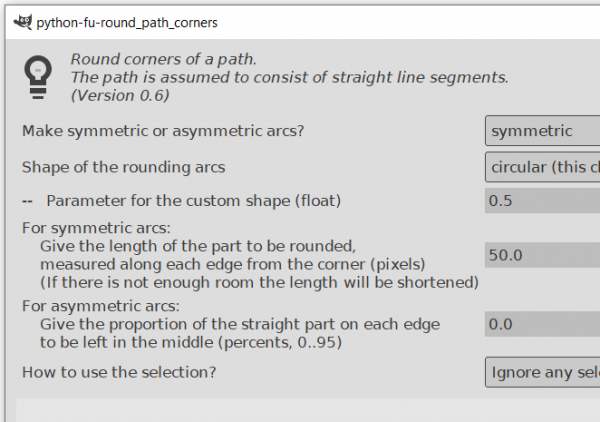Focus the symmetric arc length field showing 50.0
The height and width of the screenshot is (422, 600).
(x=541, y=255)
